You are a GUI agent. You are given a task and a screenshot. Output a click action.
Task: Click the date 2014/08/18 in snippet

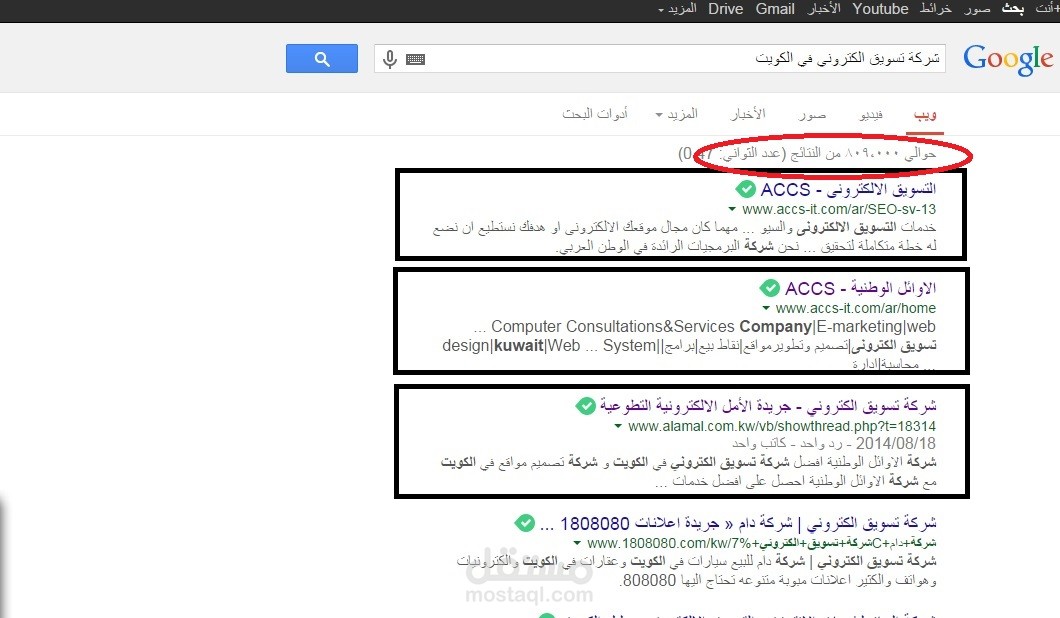[x=896, y=444]
